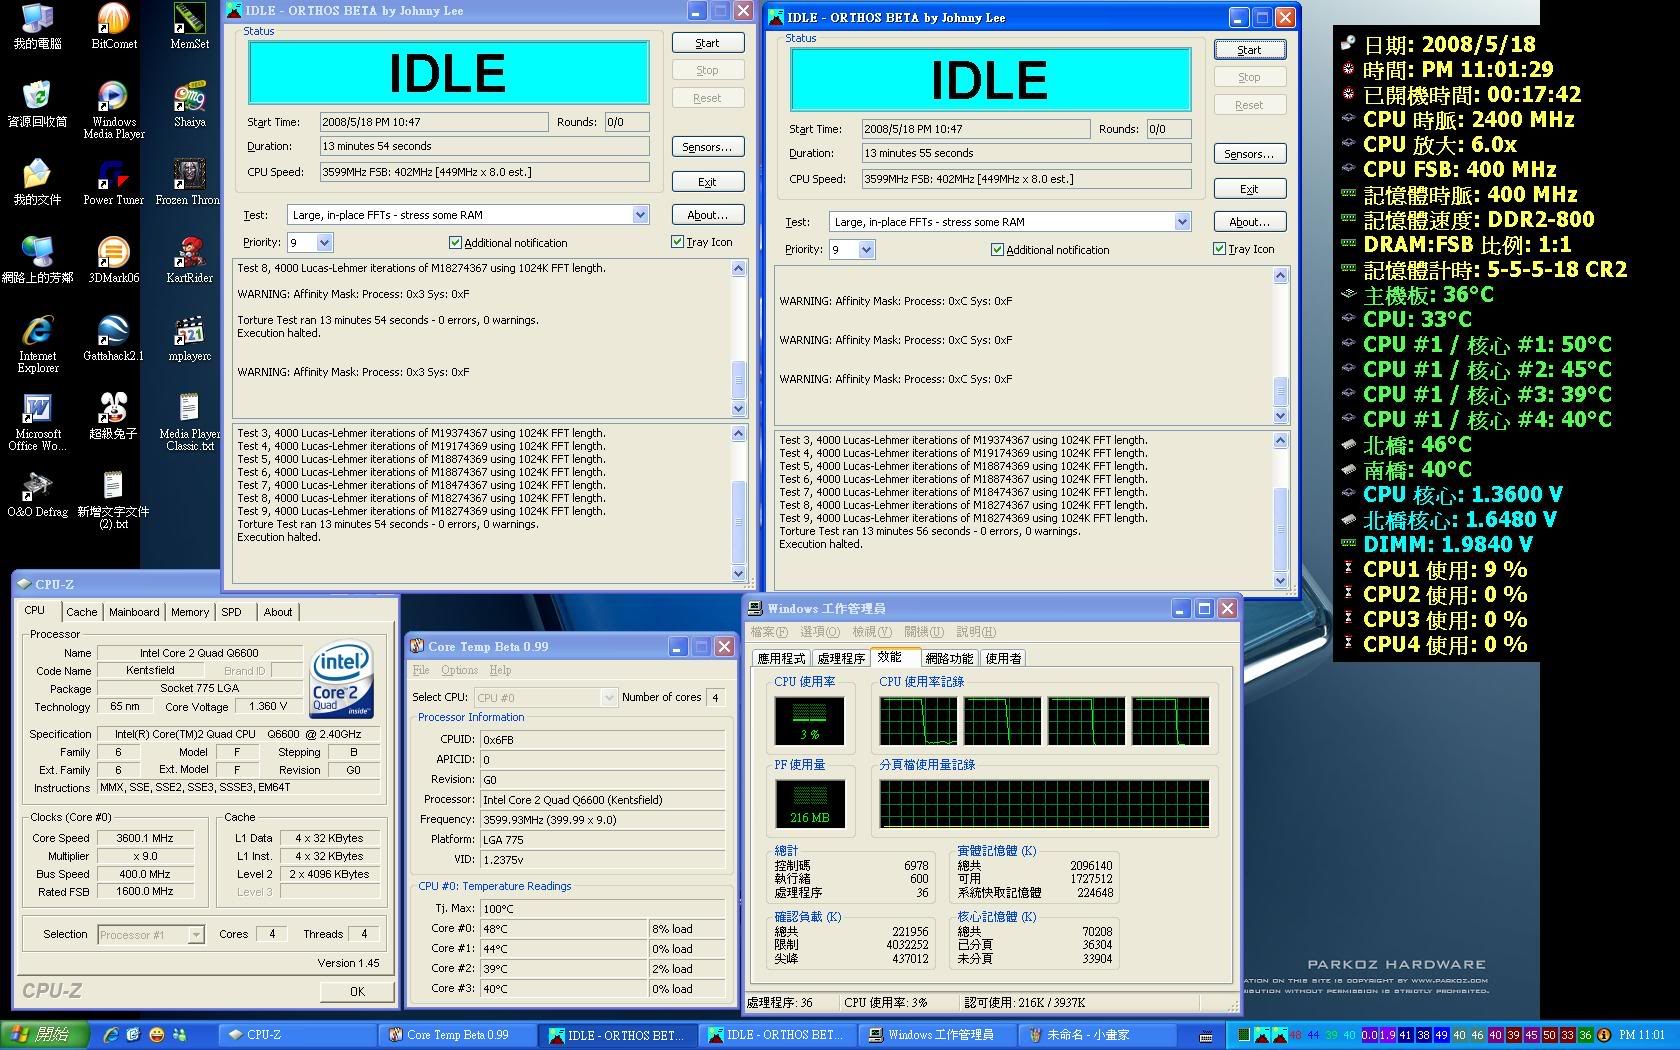Open the 處理程序 tab in Task Manager
The height and width of the screenshot is (1050, 1680).
point(840,658)
